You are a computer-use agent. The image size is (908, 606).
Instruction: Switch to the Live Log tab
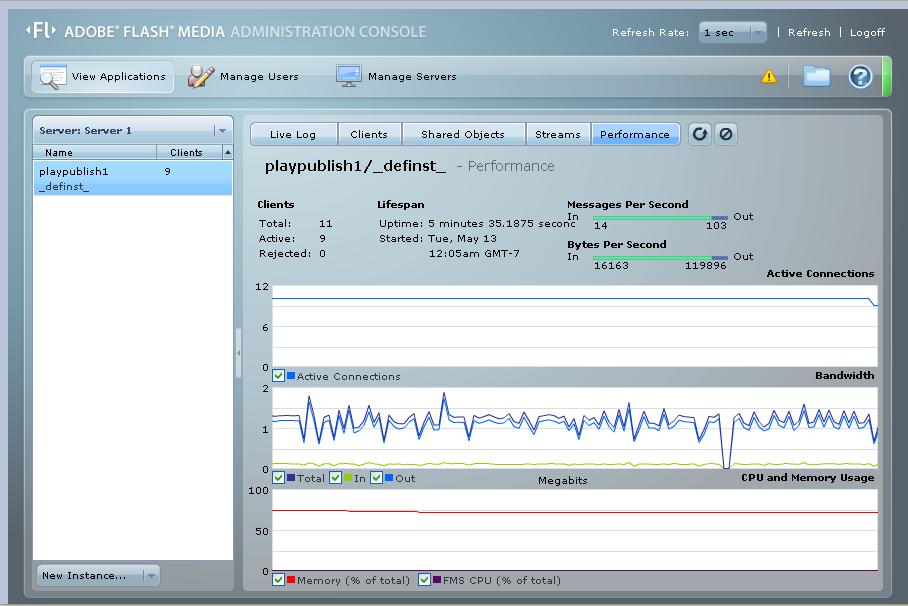click(294, 134)
